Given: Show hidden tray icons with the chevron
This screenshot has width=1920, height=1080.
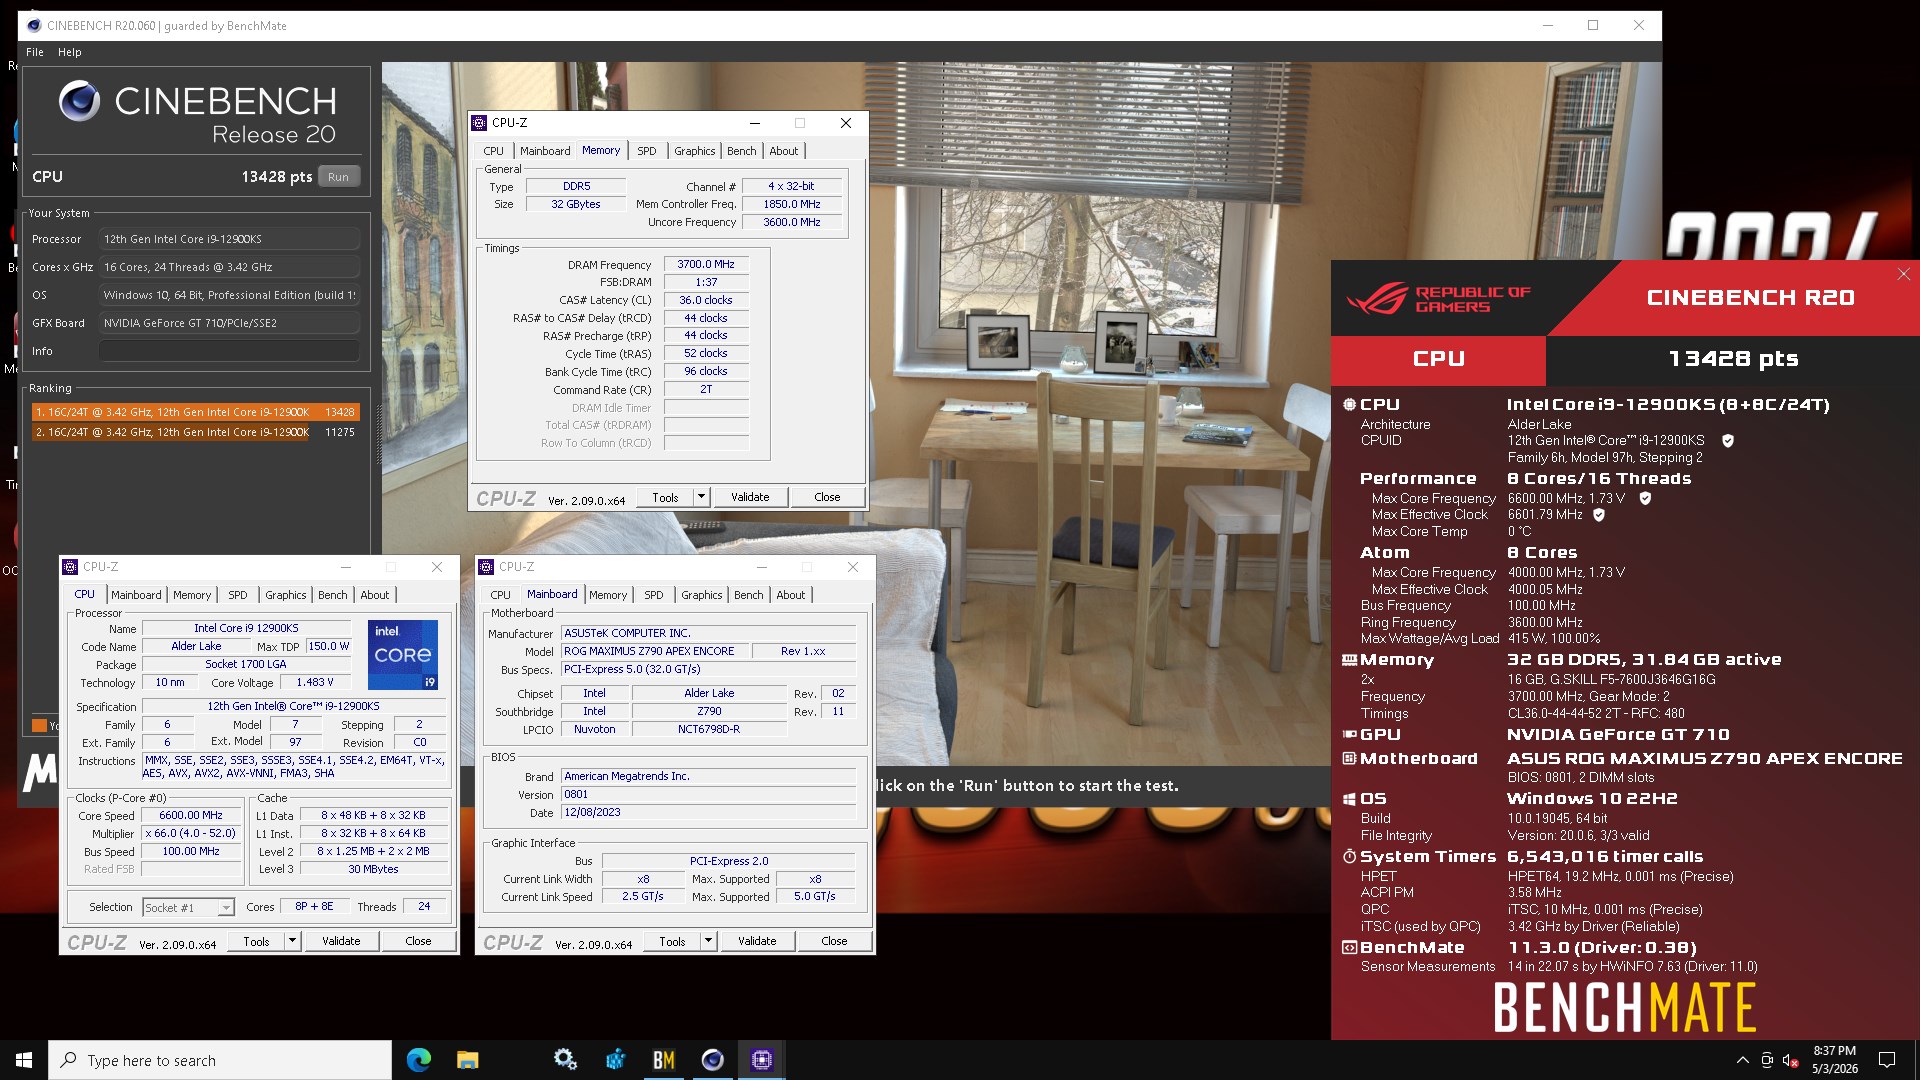Looking at the screenshot, I should pyautogui.click(x=1742, y=1060).
